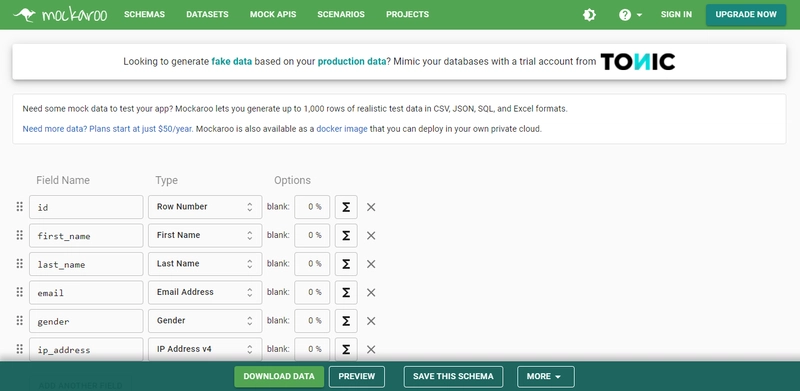Expand the MORE button menu
Viewport: 800px width, 391px height.
(545, 377)
